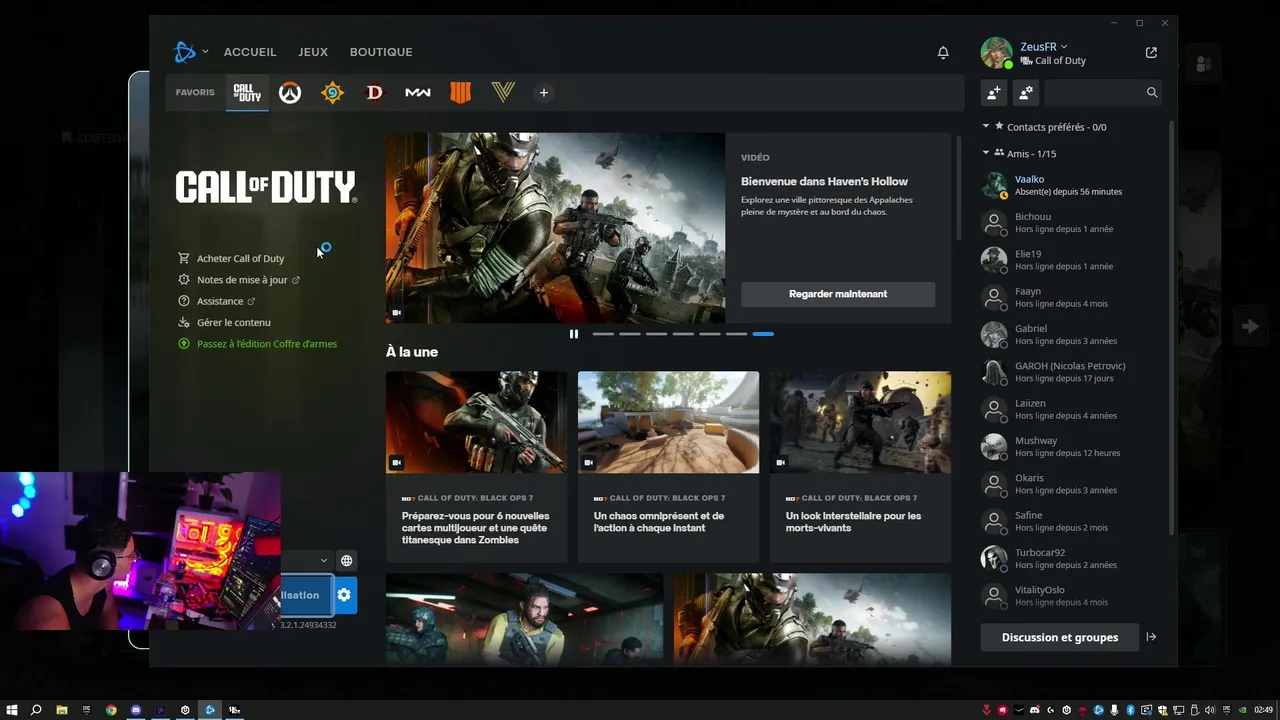Open the Haven's Hollow hero video image
1280x720 pixels.
coord(555,228)
